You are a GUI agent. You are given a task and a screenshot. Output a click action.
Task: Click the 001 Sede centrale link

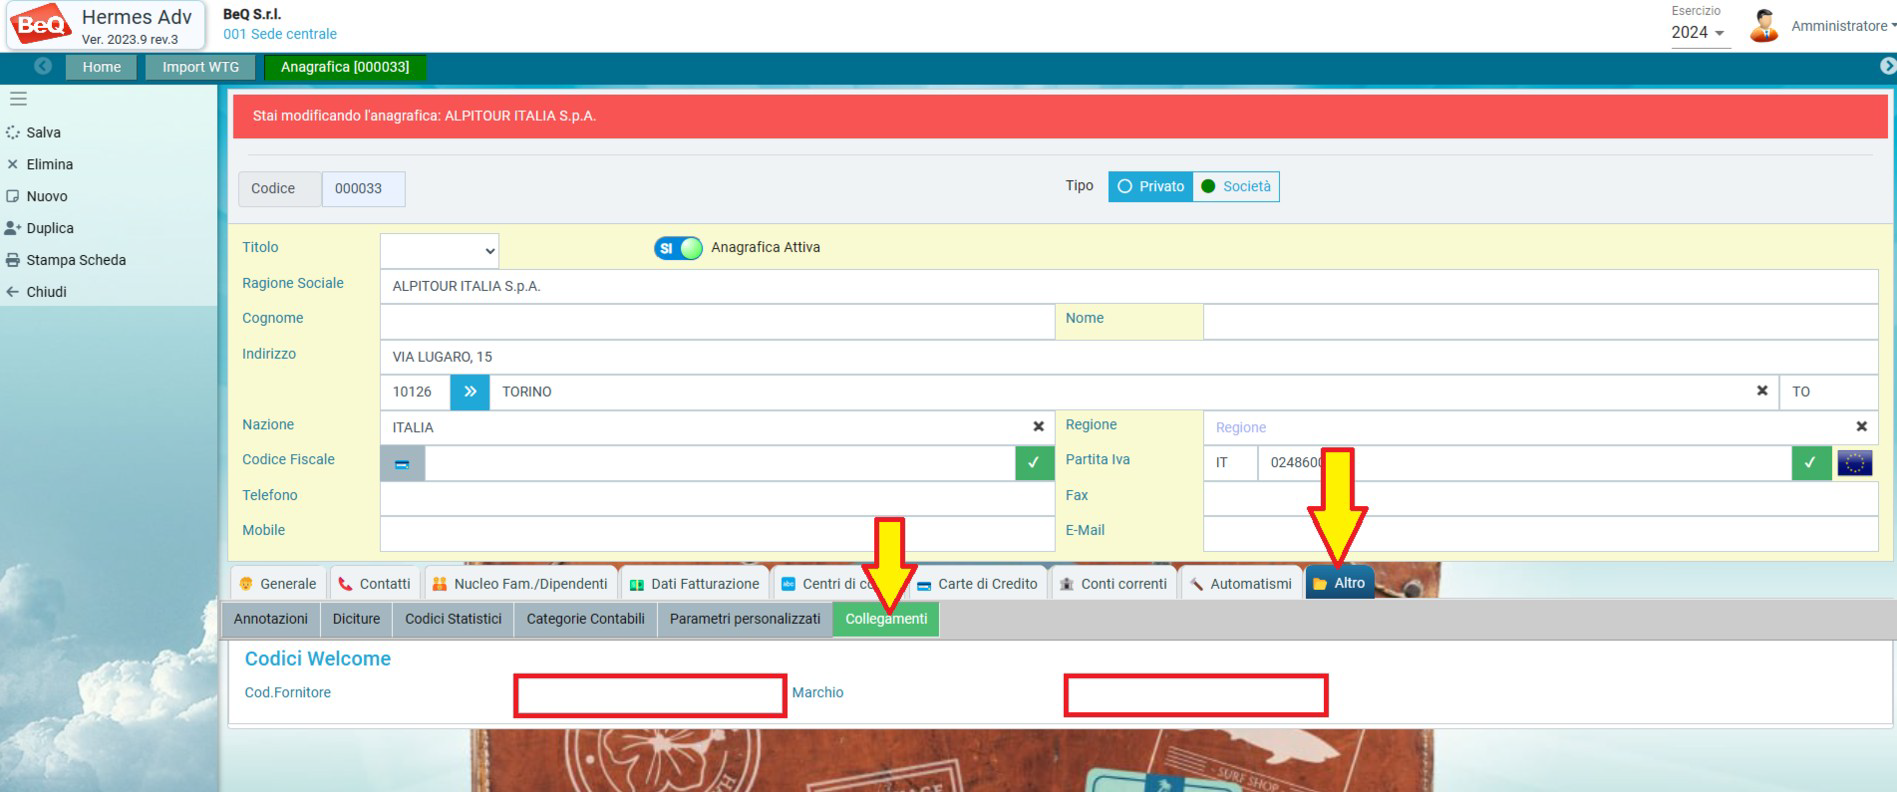[280, 34]
